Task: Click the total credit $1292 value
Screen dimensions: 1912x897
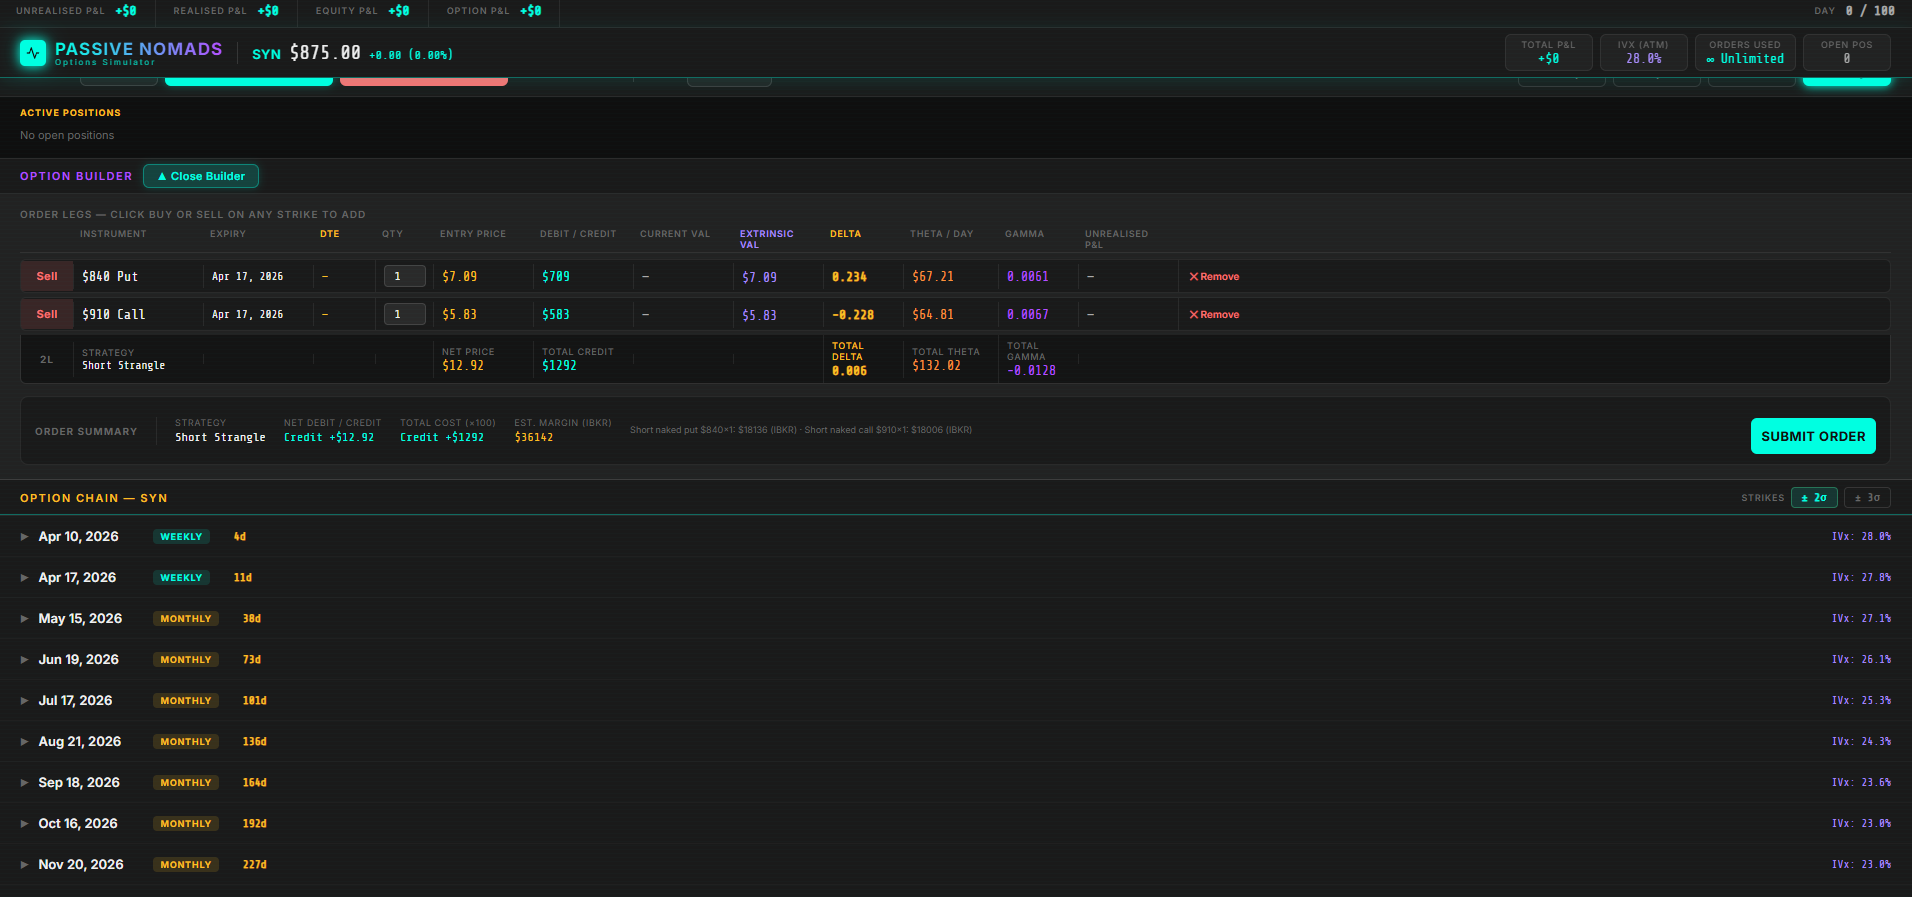Action: 559,366
